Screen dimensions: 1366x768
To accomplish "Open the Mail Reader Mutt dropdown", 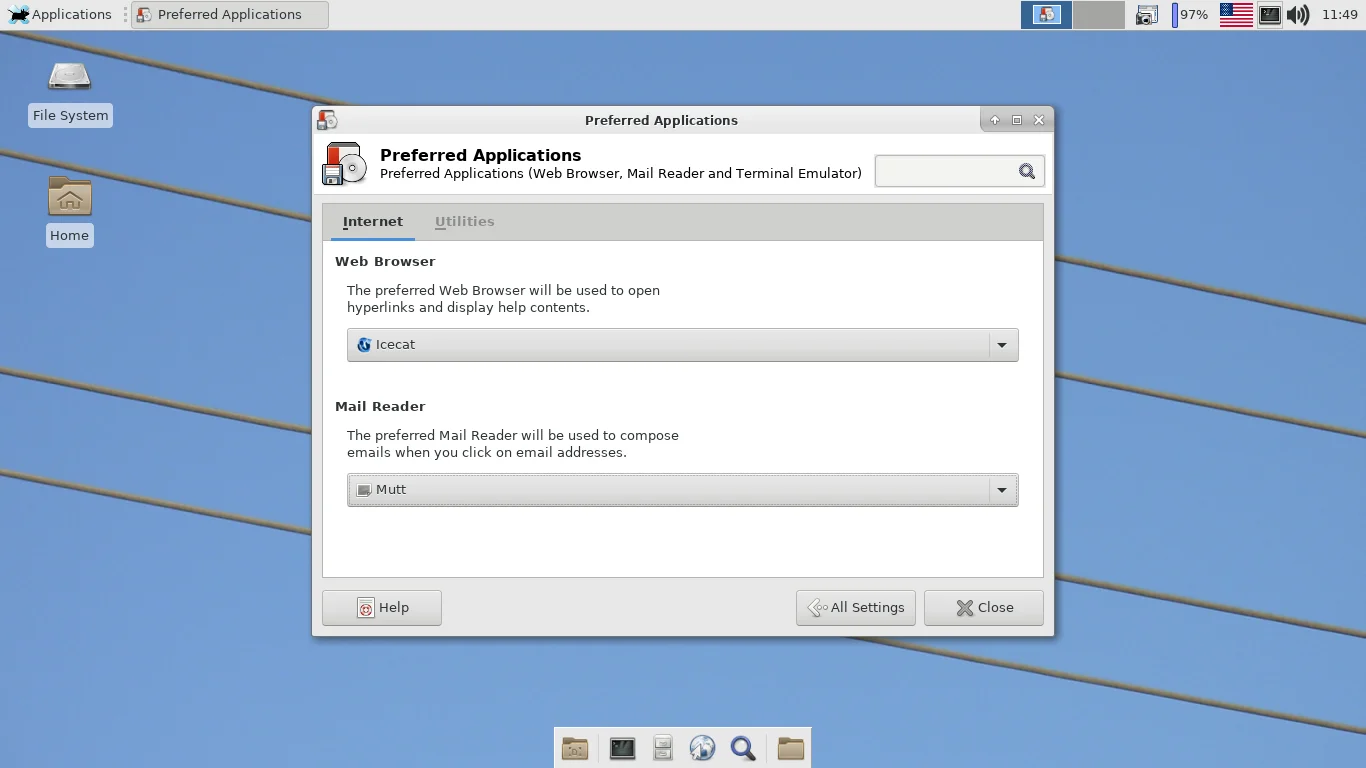I will pyautogui.click(x=683, y=490).
